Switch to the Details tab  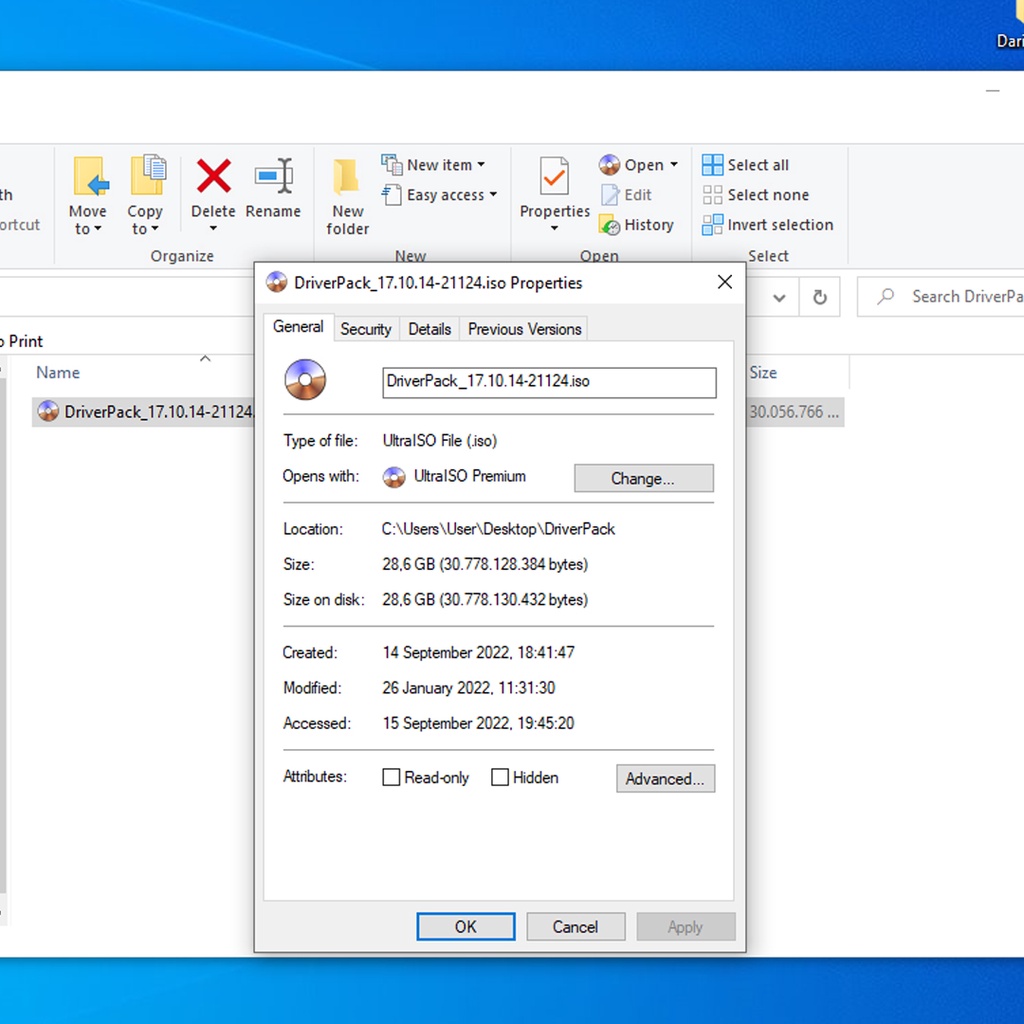(x=430, y=329)
